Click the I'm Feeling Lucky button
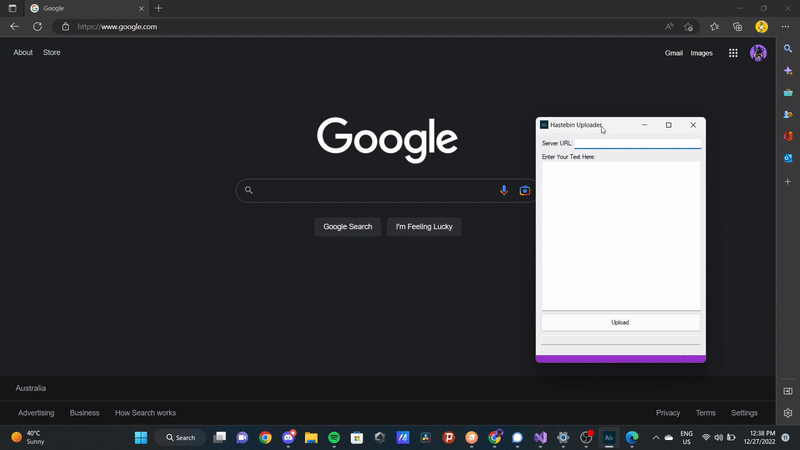 coord(424,227)
